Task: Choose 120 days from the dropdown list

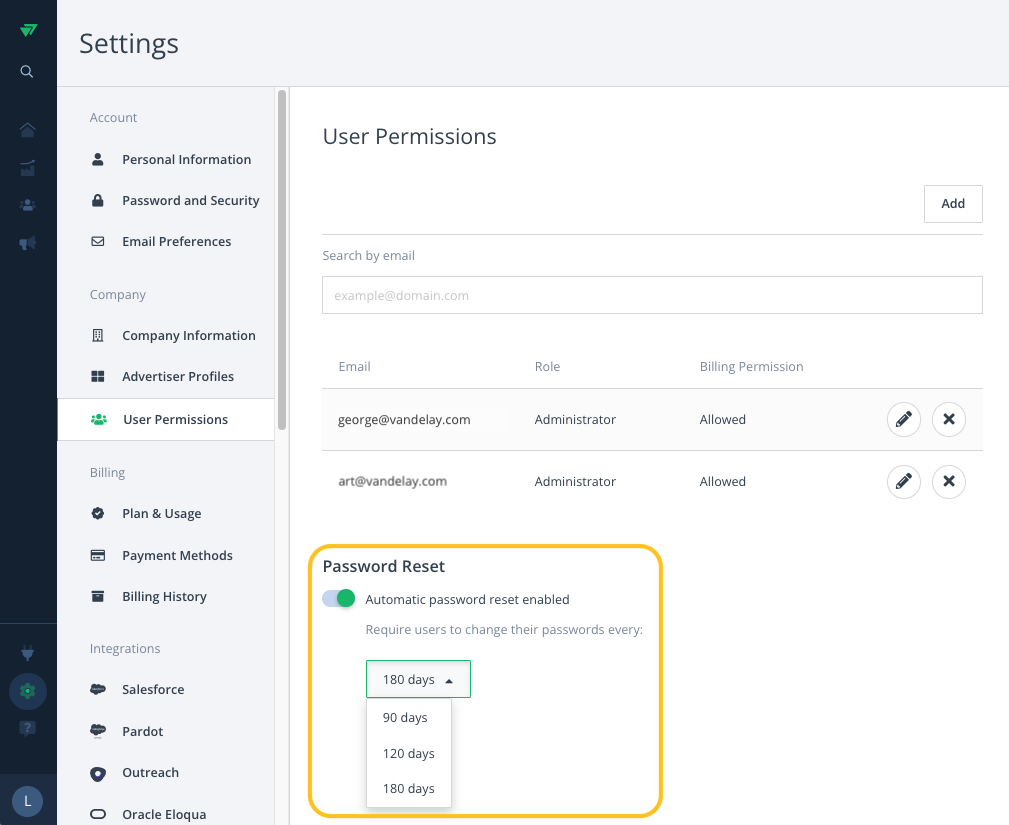Action: [409, 754]
